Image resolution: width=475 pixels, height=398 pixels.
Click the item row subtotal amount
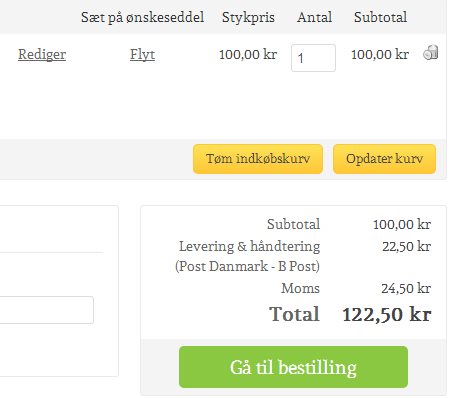coord(380,54)
